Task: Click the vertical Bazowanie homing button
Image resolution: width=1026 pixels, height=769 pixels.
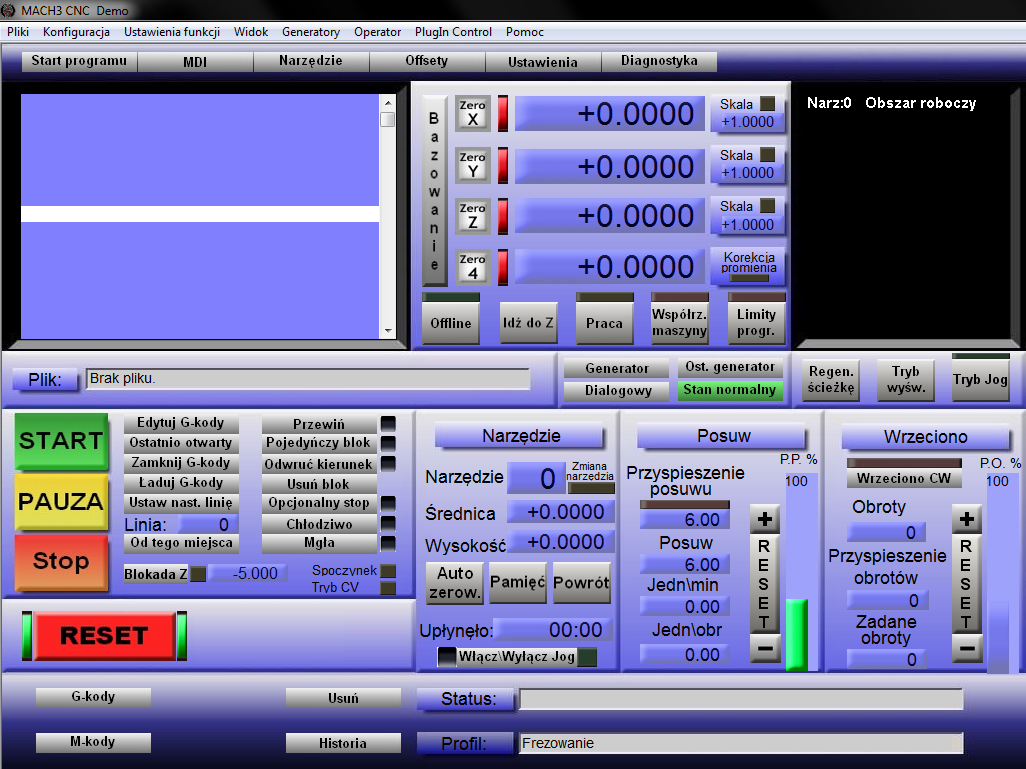Action: click(x=434, y=191)
